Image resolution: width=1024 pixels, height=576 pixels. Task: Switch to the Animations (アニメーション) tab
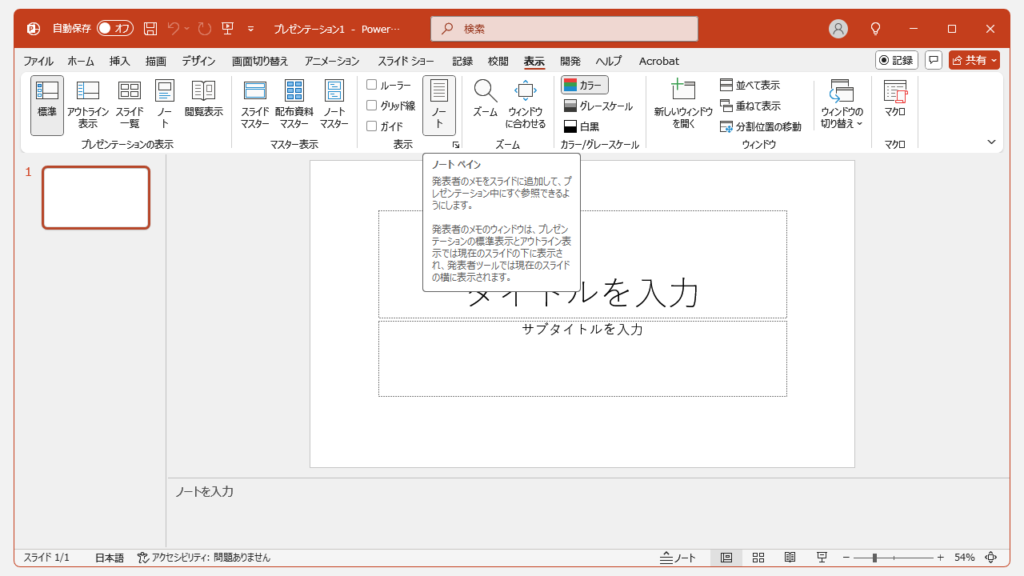click(332, 61)
